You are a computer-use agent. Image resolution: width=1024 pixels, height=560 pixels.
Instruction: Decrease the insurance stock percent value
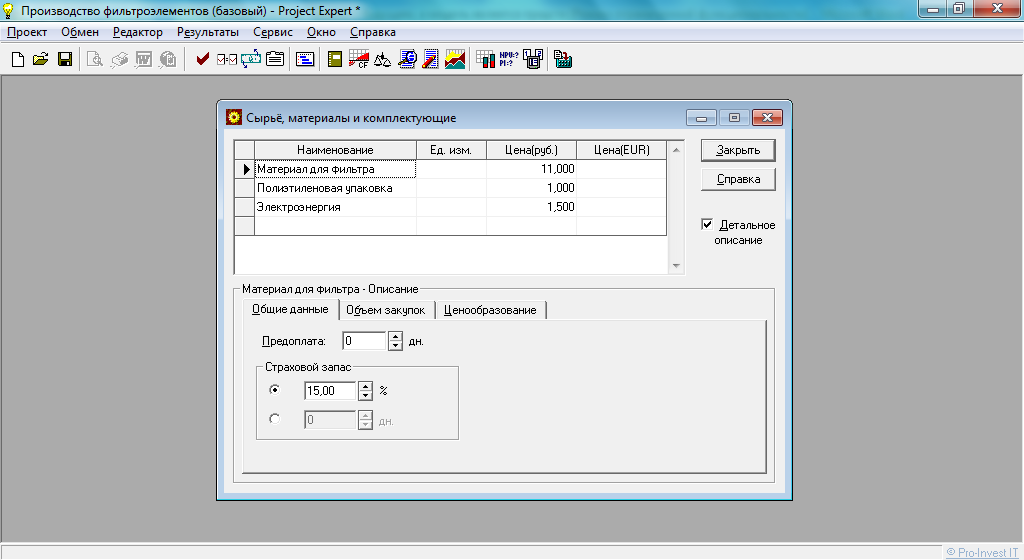[366, 396]
